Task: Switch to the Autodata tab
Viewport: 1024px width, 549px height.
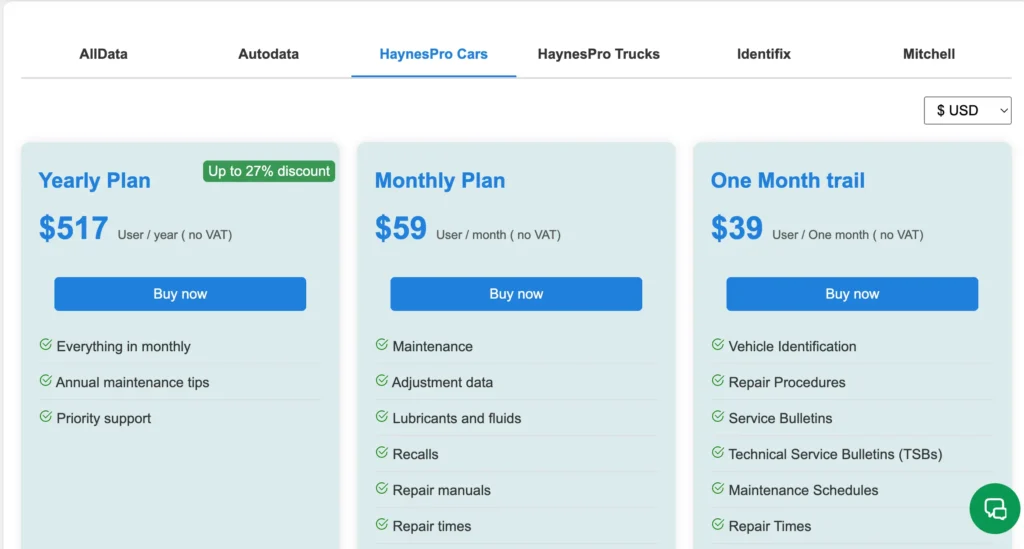Action: point(268,54)
